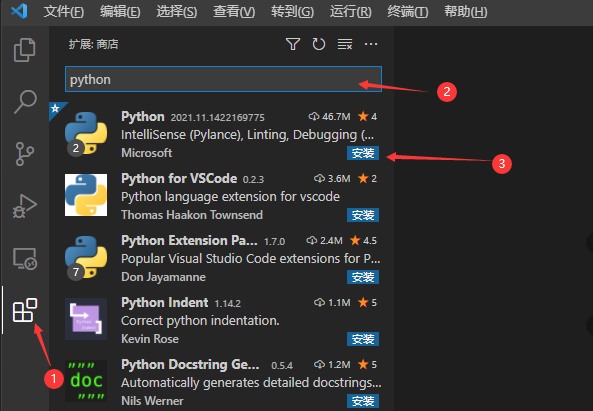Install Python Extension Pack by Don Jayamanne
This screenshot has width=593, height=411.
pyautogui.click(x=363, y=277)
